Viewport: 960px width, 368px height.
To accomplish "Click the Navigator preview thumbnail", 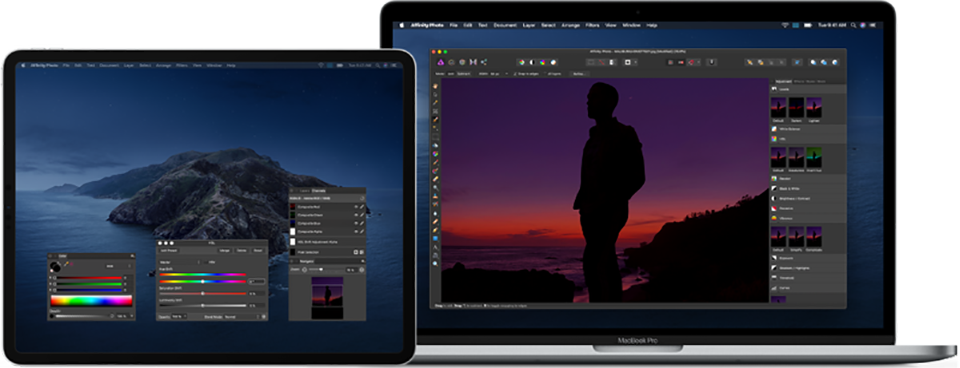I will [328, 298].
